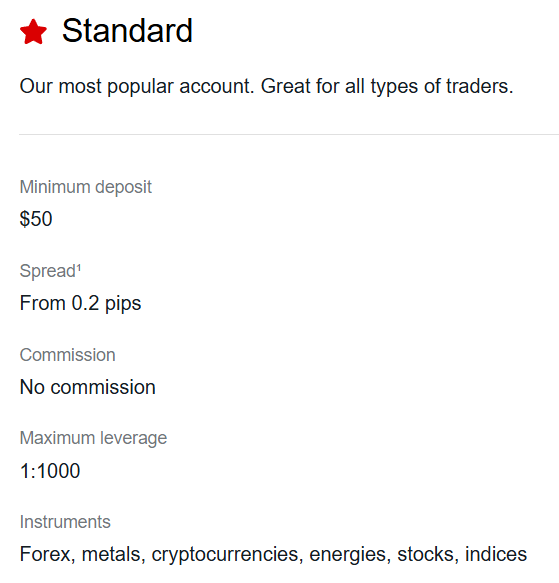Click the Maximum leverage label
Viewport: 559px width, 583px height.
(93, 438)
